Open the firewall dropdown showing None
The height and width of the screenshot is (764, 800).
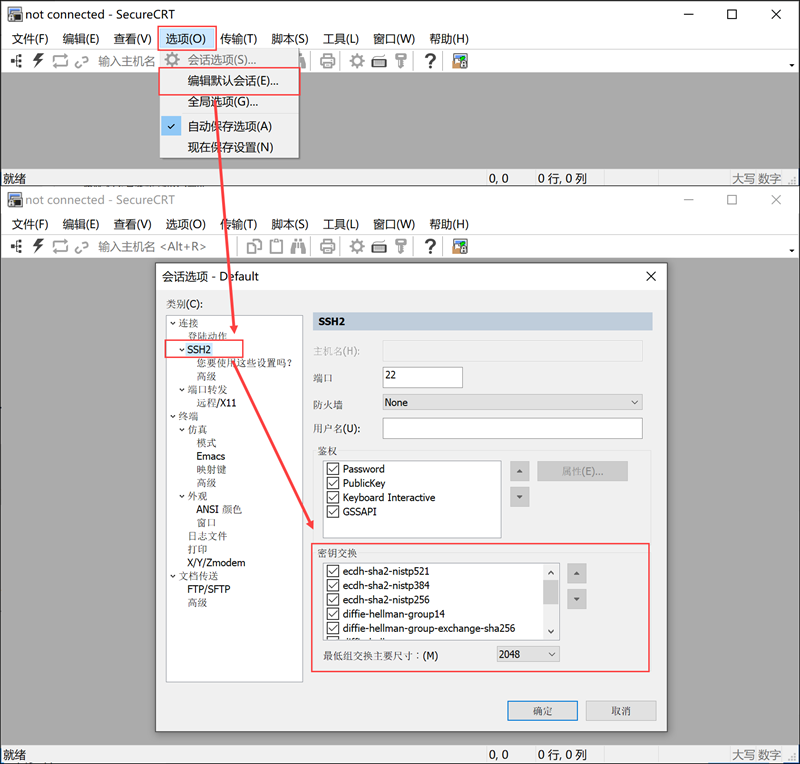pyautogui.click(x=512, y=402)
